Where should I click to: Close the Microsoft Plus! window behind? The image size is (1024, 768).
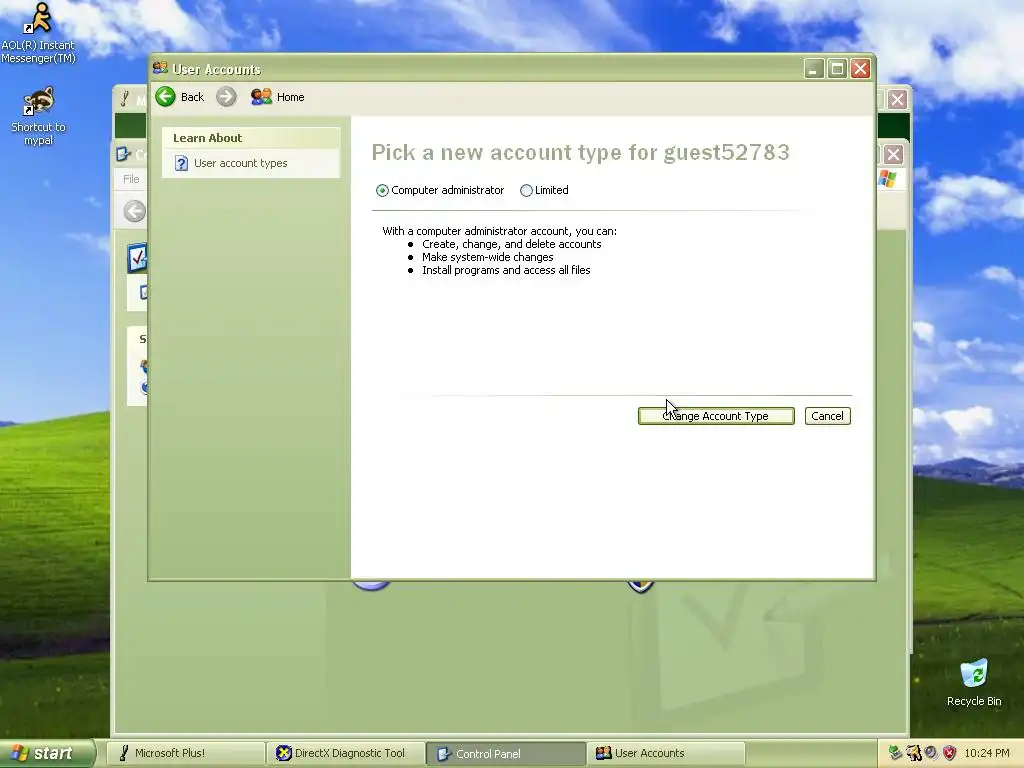897,100
